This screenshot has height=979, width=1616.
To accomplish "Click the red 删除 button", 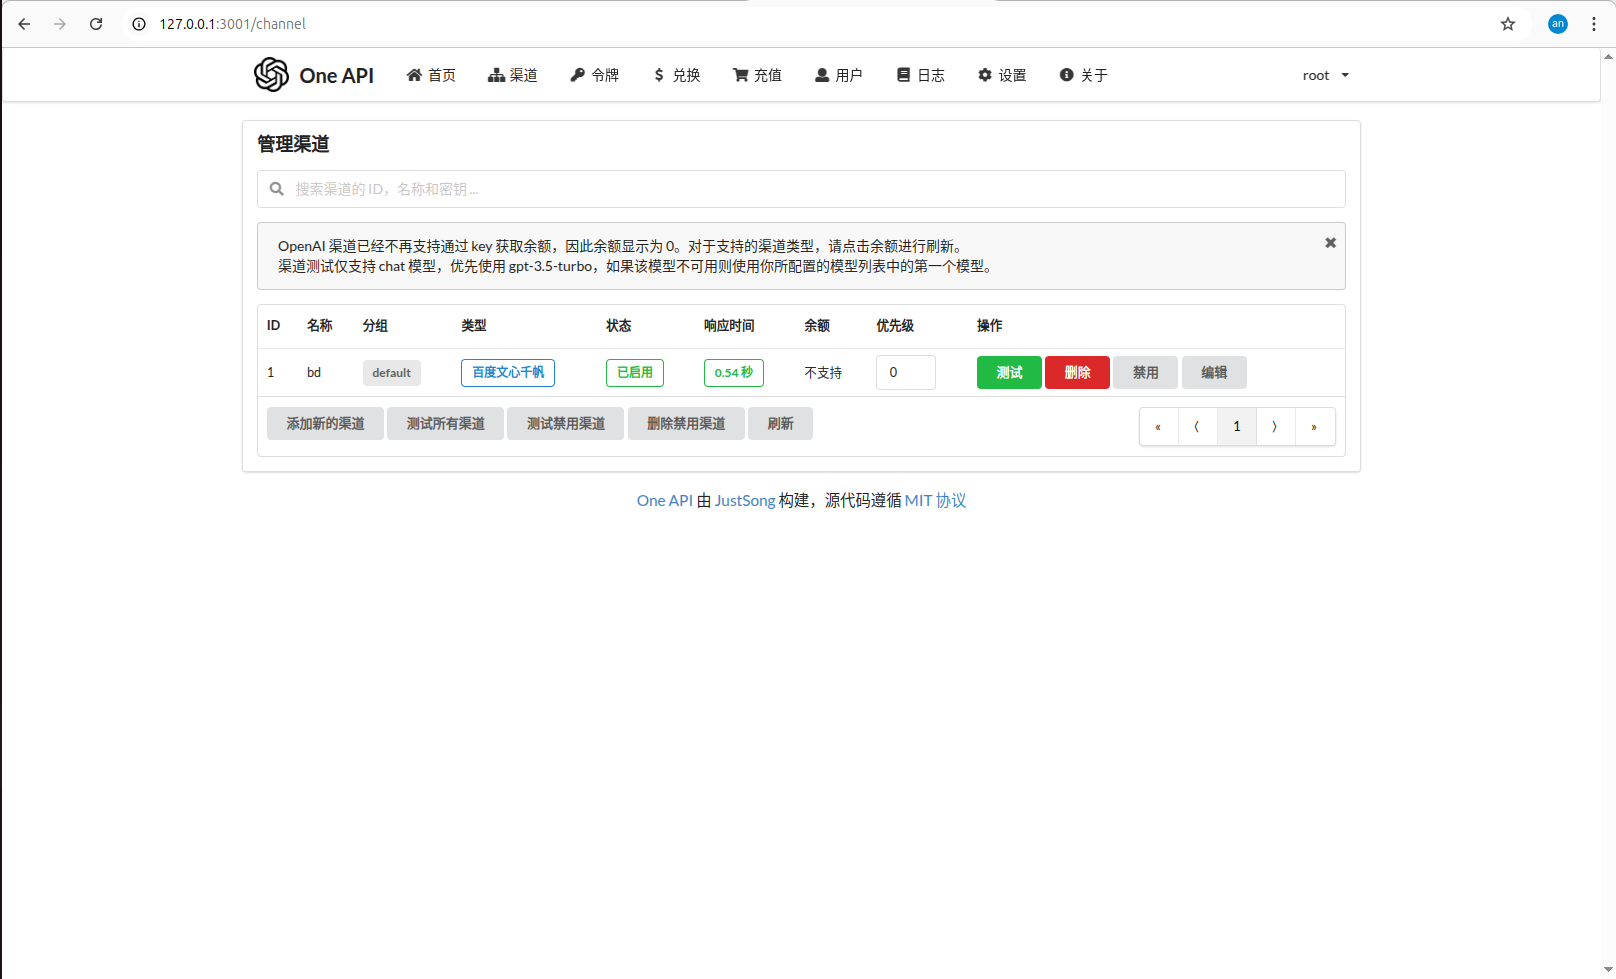I will point(1077,373).
